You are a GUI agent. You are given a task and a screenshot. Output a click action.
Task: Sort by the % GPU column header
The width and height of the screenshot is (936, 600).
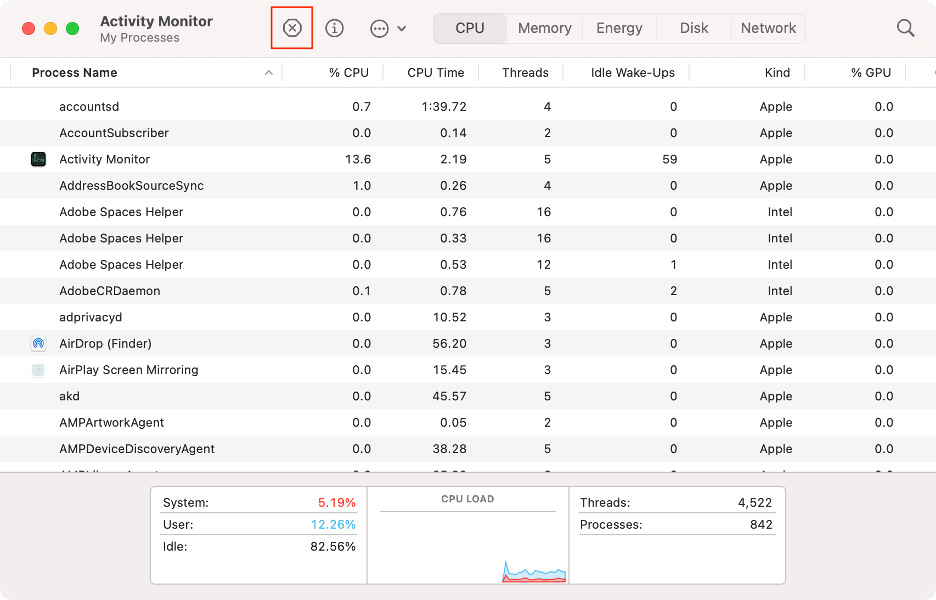pyautogui.click(x=870, y=73)
